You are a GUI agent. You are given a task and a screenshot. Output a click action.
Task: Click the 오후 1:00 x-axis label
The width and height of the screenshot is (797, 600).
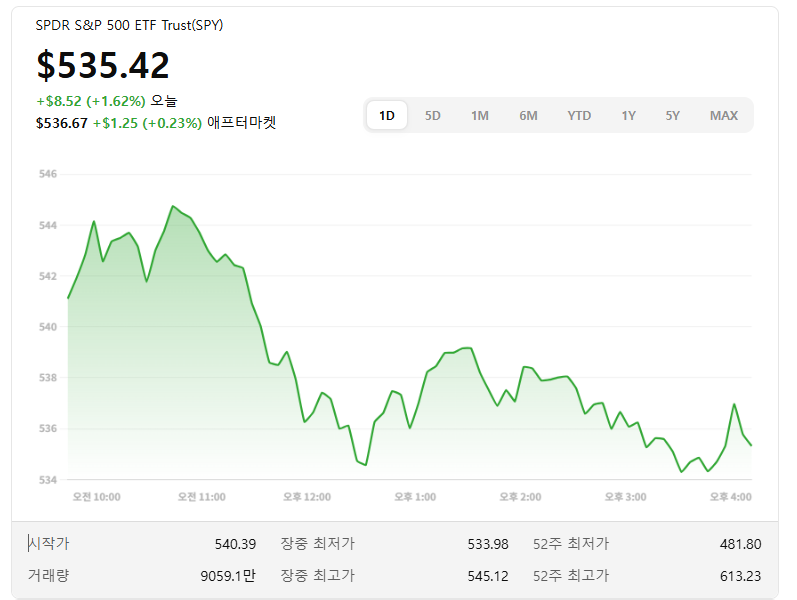tap(415, 497)
